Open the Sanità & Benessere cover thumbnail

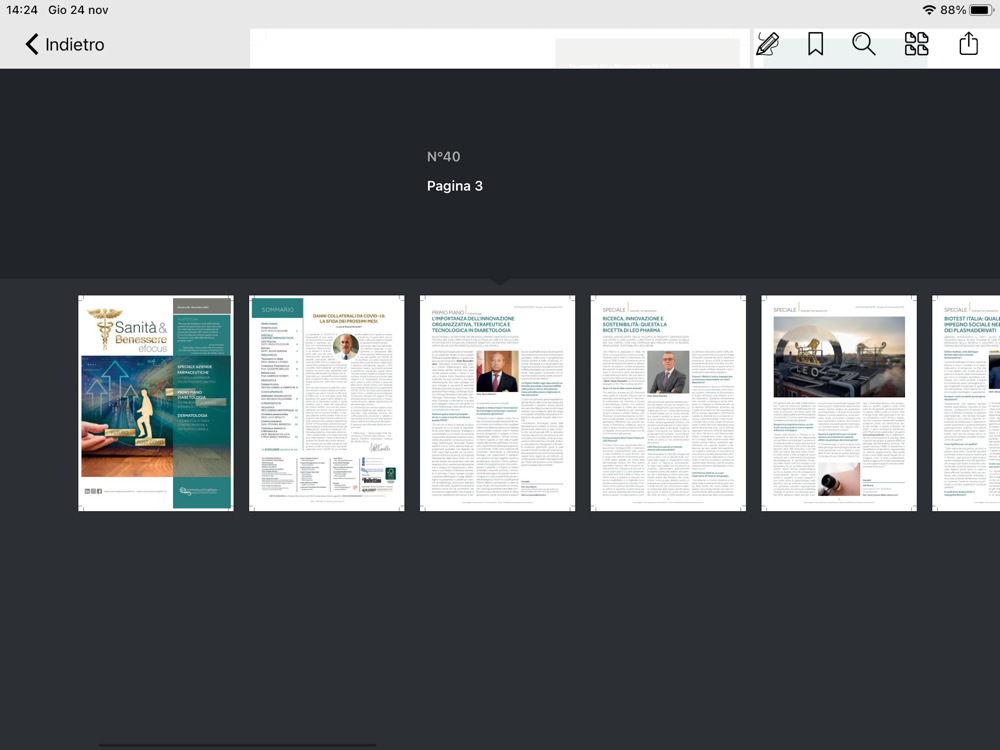(156, 402)
